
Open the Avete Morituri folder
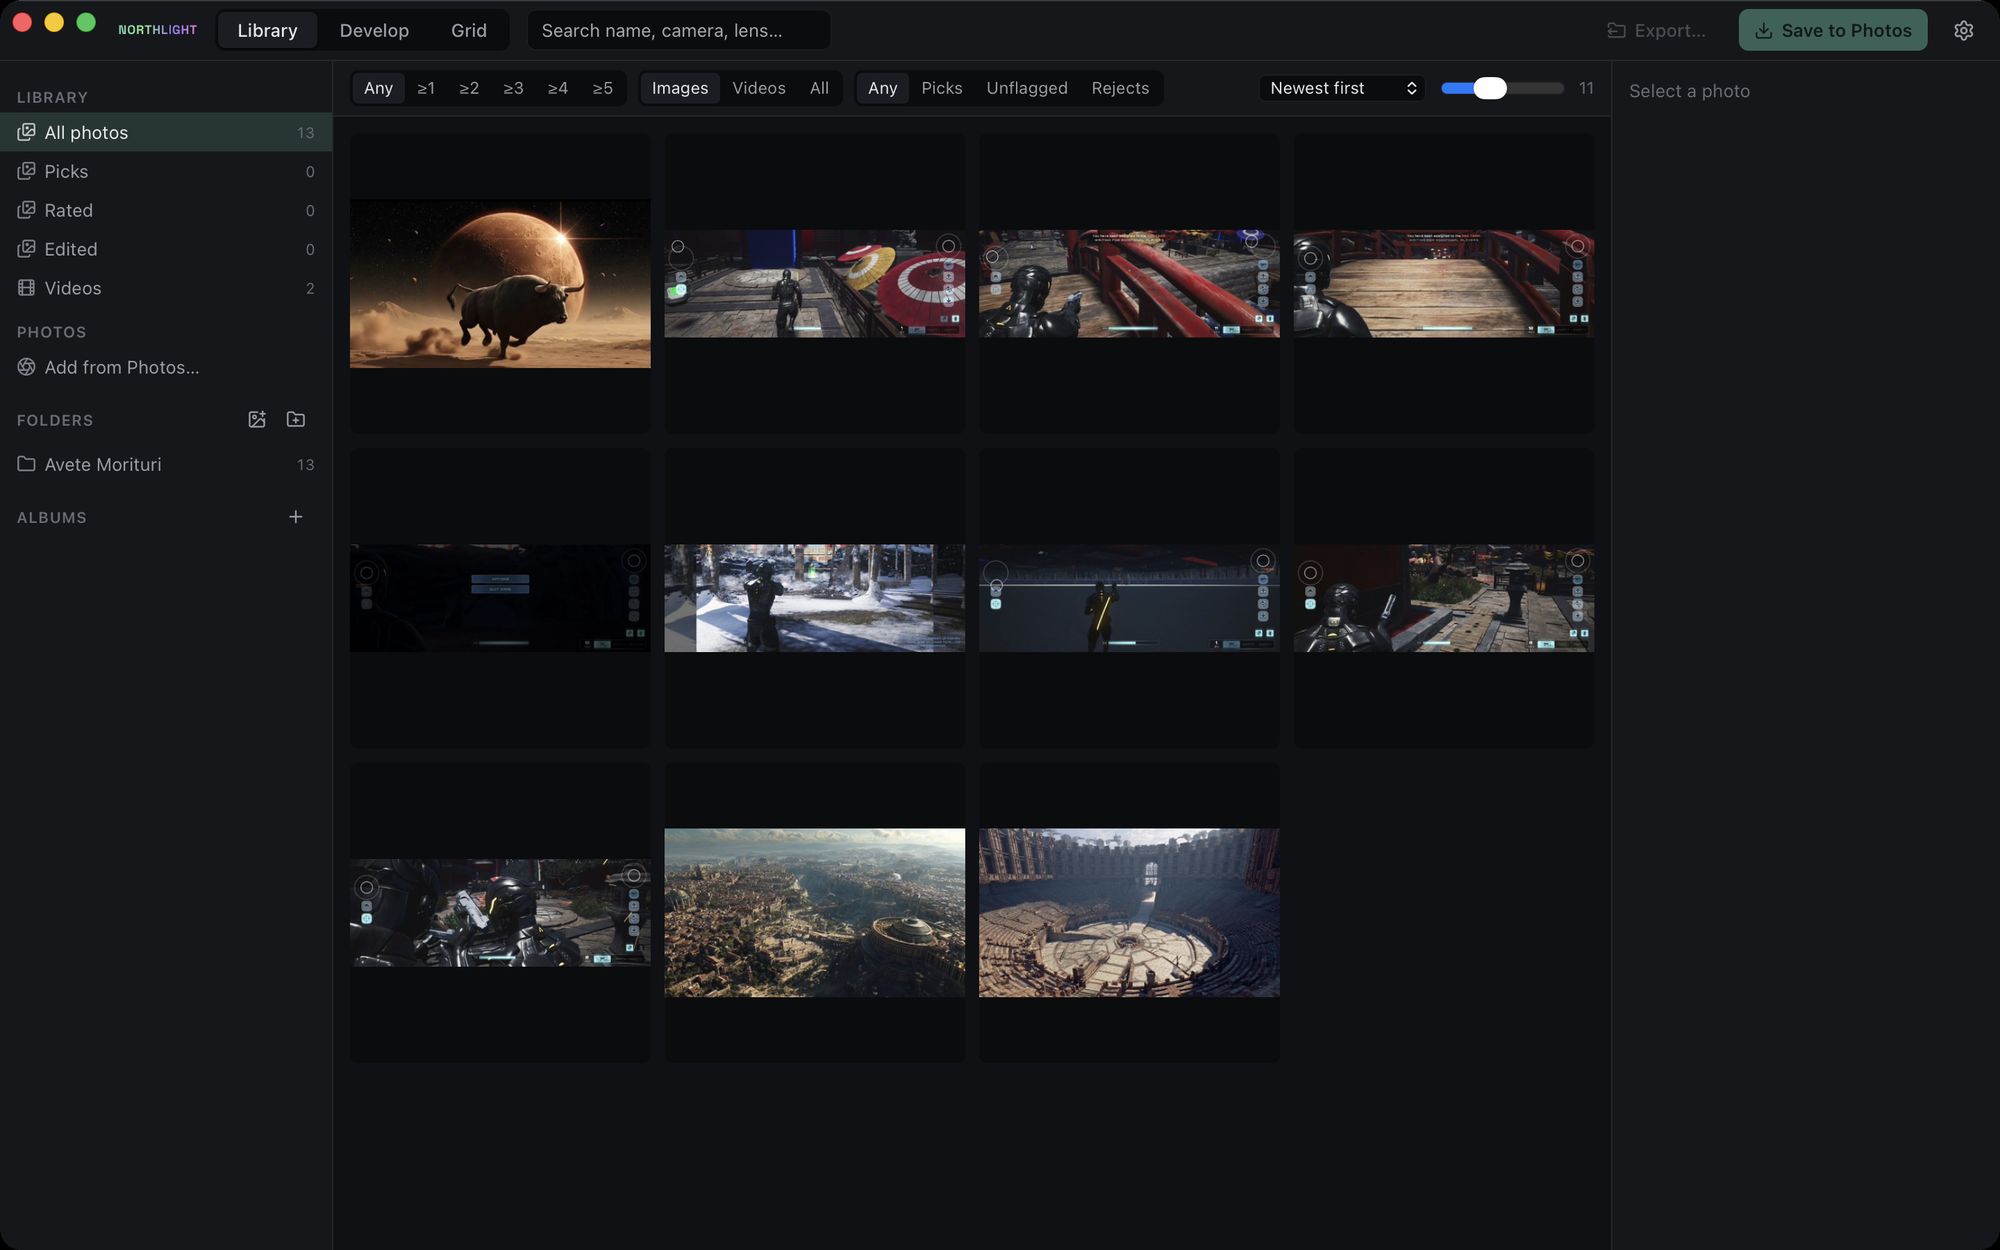[166, 464]
